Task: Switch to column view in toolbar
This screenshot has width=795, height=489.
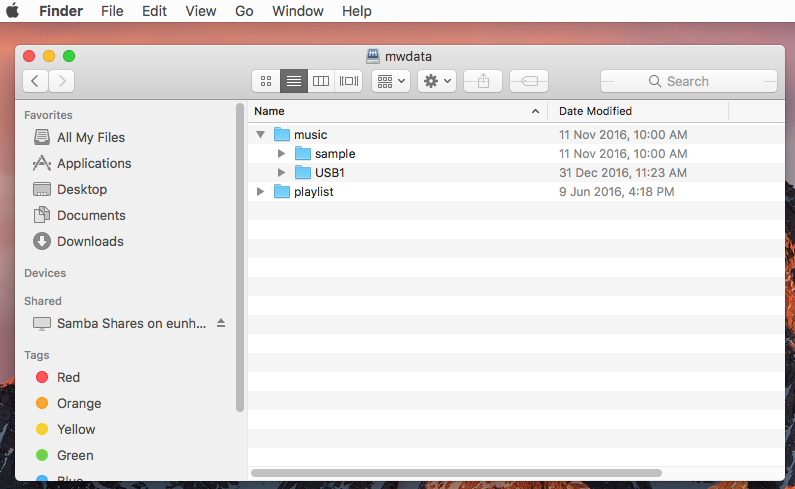Action: 321,81
